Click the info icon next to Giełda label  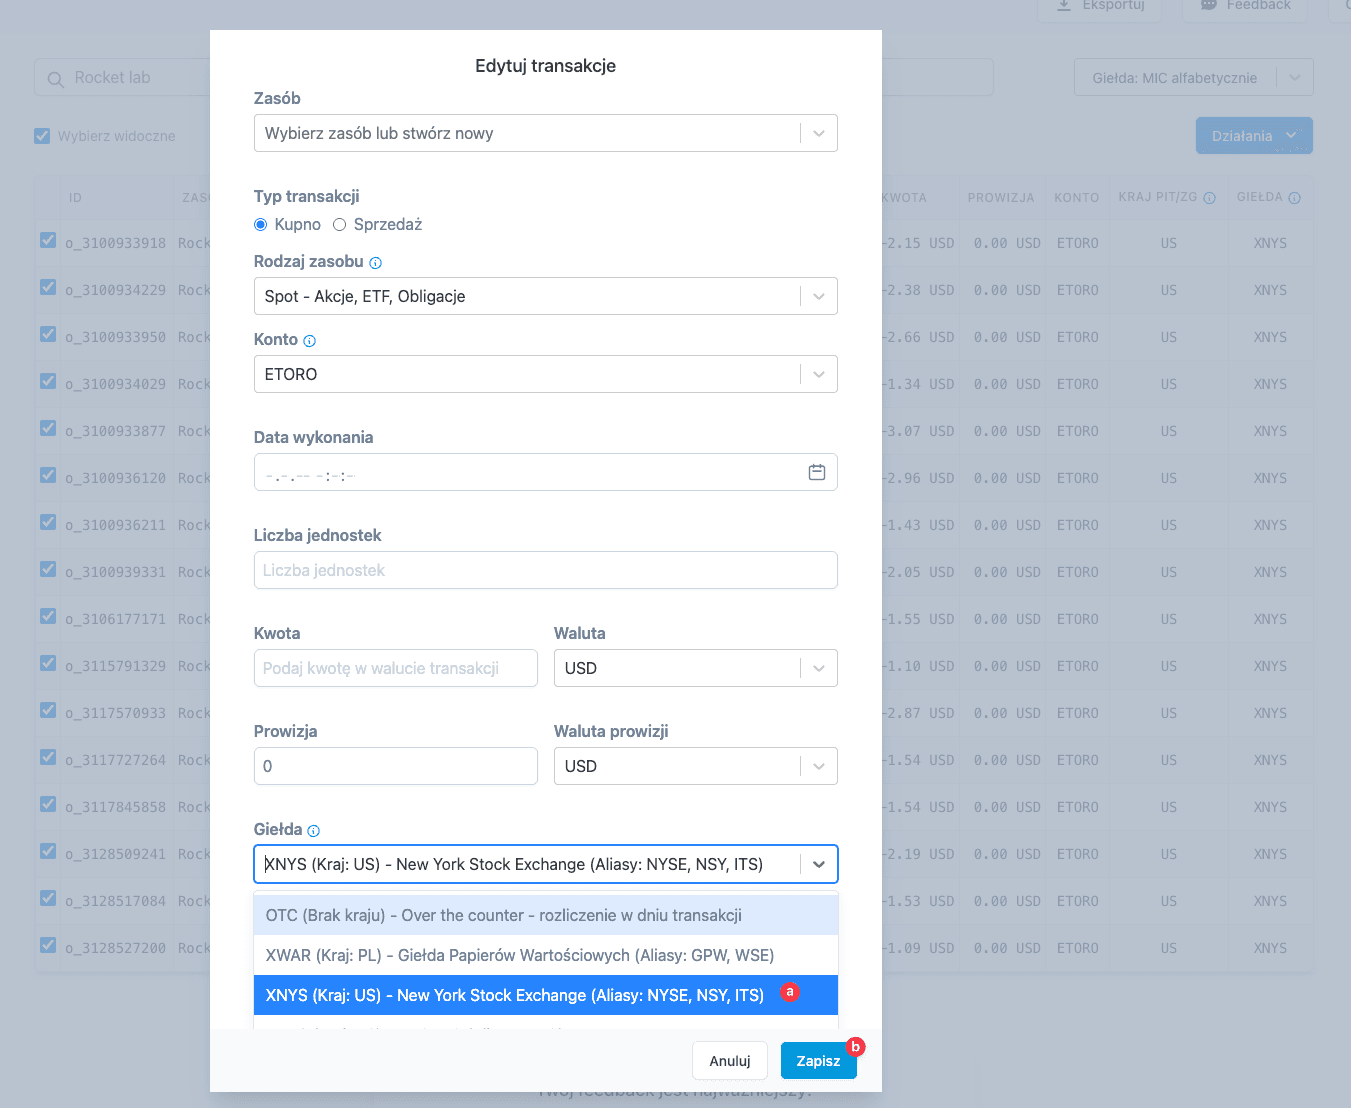[313, 831]
